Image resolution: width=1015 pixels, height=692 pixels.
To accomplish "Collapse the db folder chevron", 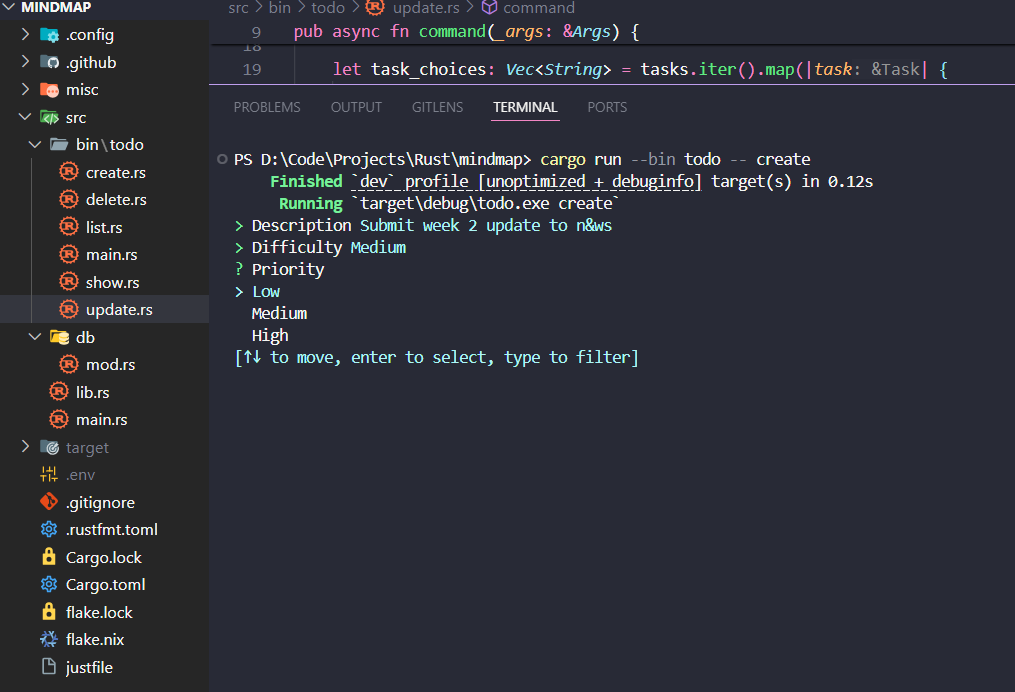I will point(35,337).
